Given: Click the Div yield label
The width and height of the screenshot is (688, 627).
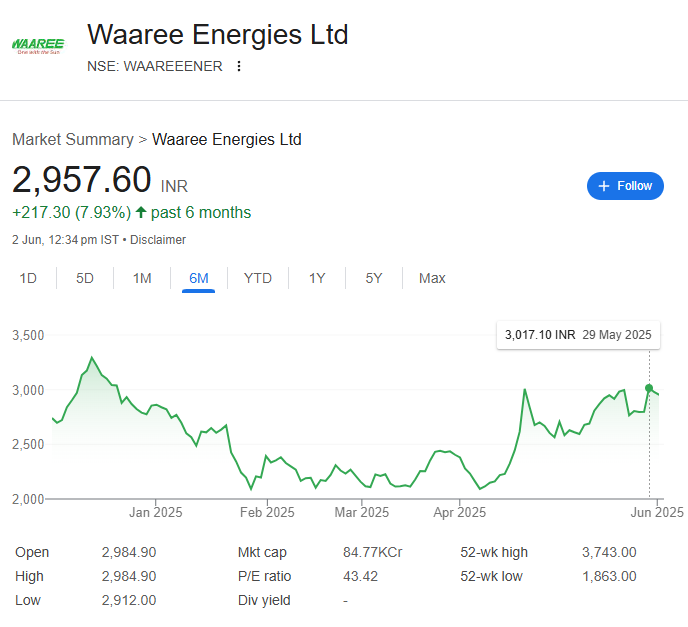Looking at the screenshot, I should [264, 600].
